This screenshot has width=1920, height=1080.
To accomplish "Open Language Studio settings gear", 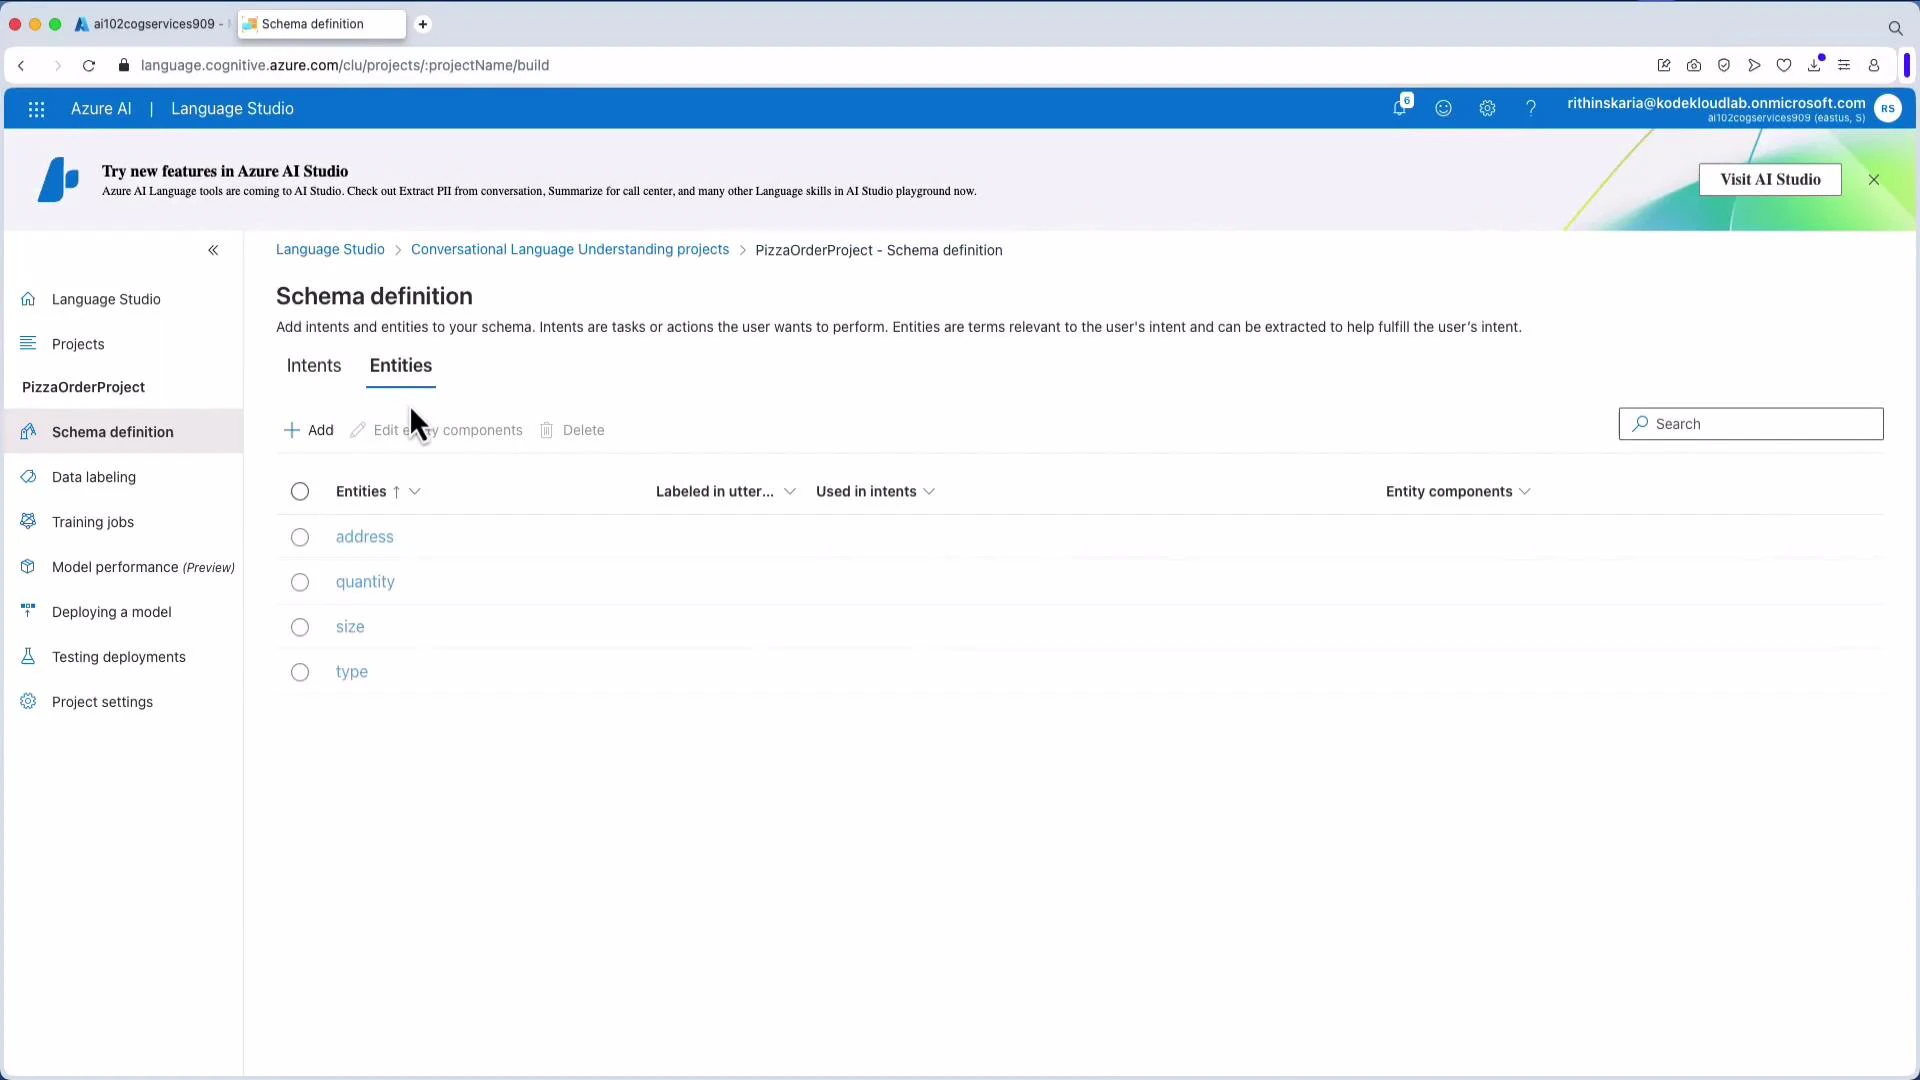I will (x=1487, y=108).
